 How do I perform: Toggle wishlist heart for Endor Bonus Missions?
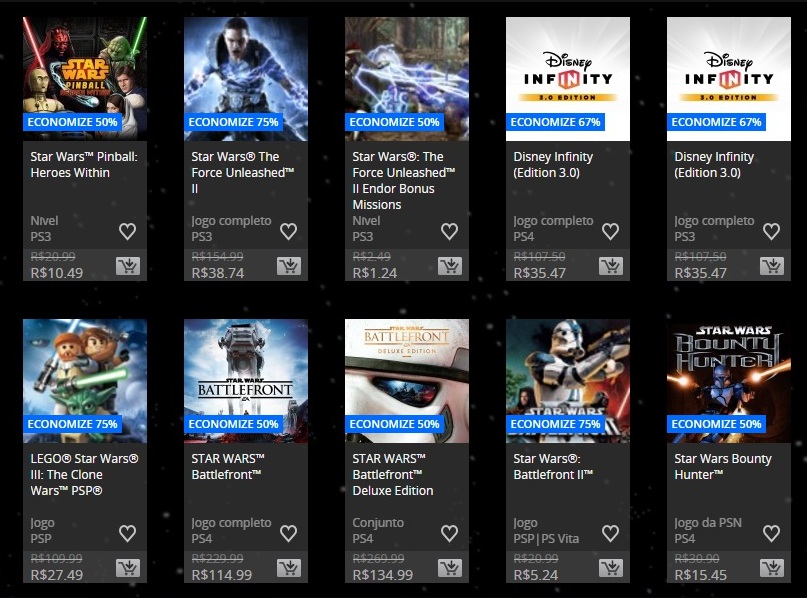click(450, 231)
